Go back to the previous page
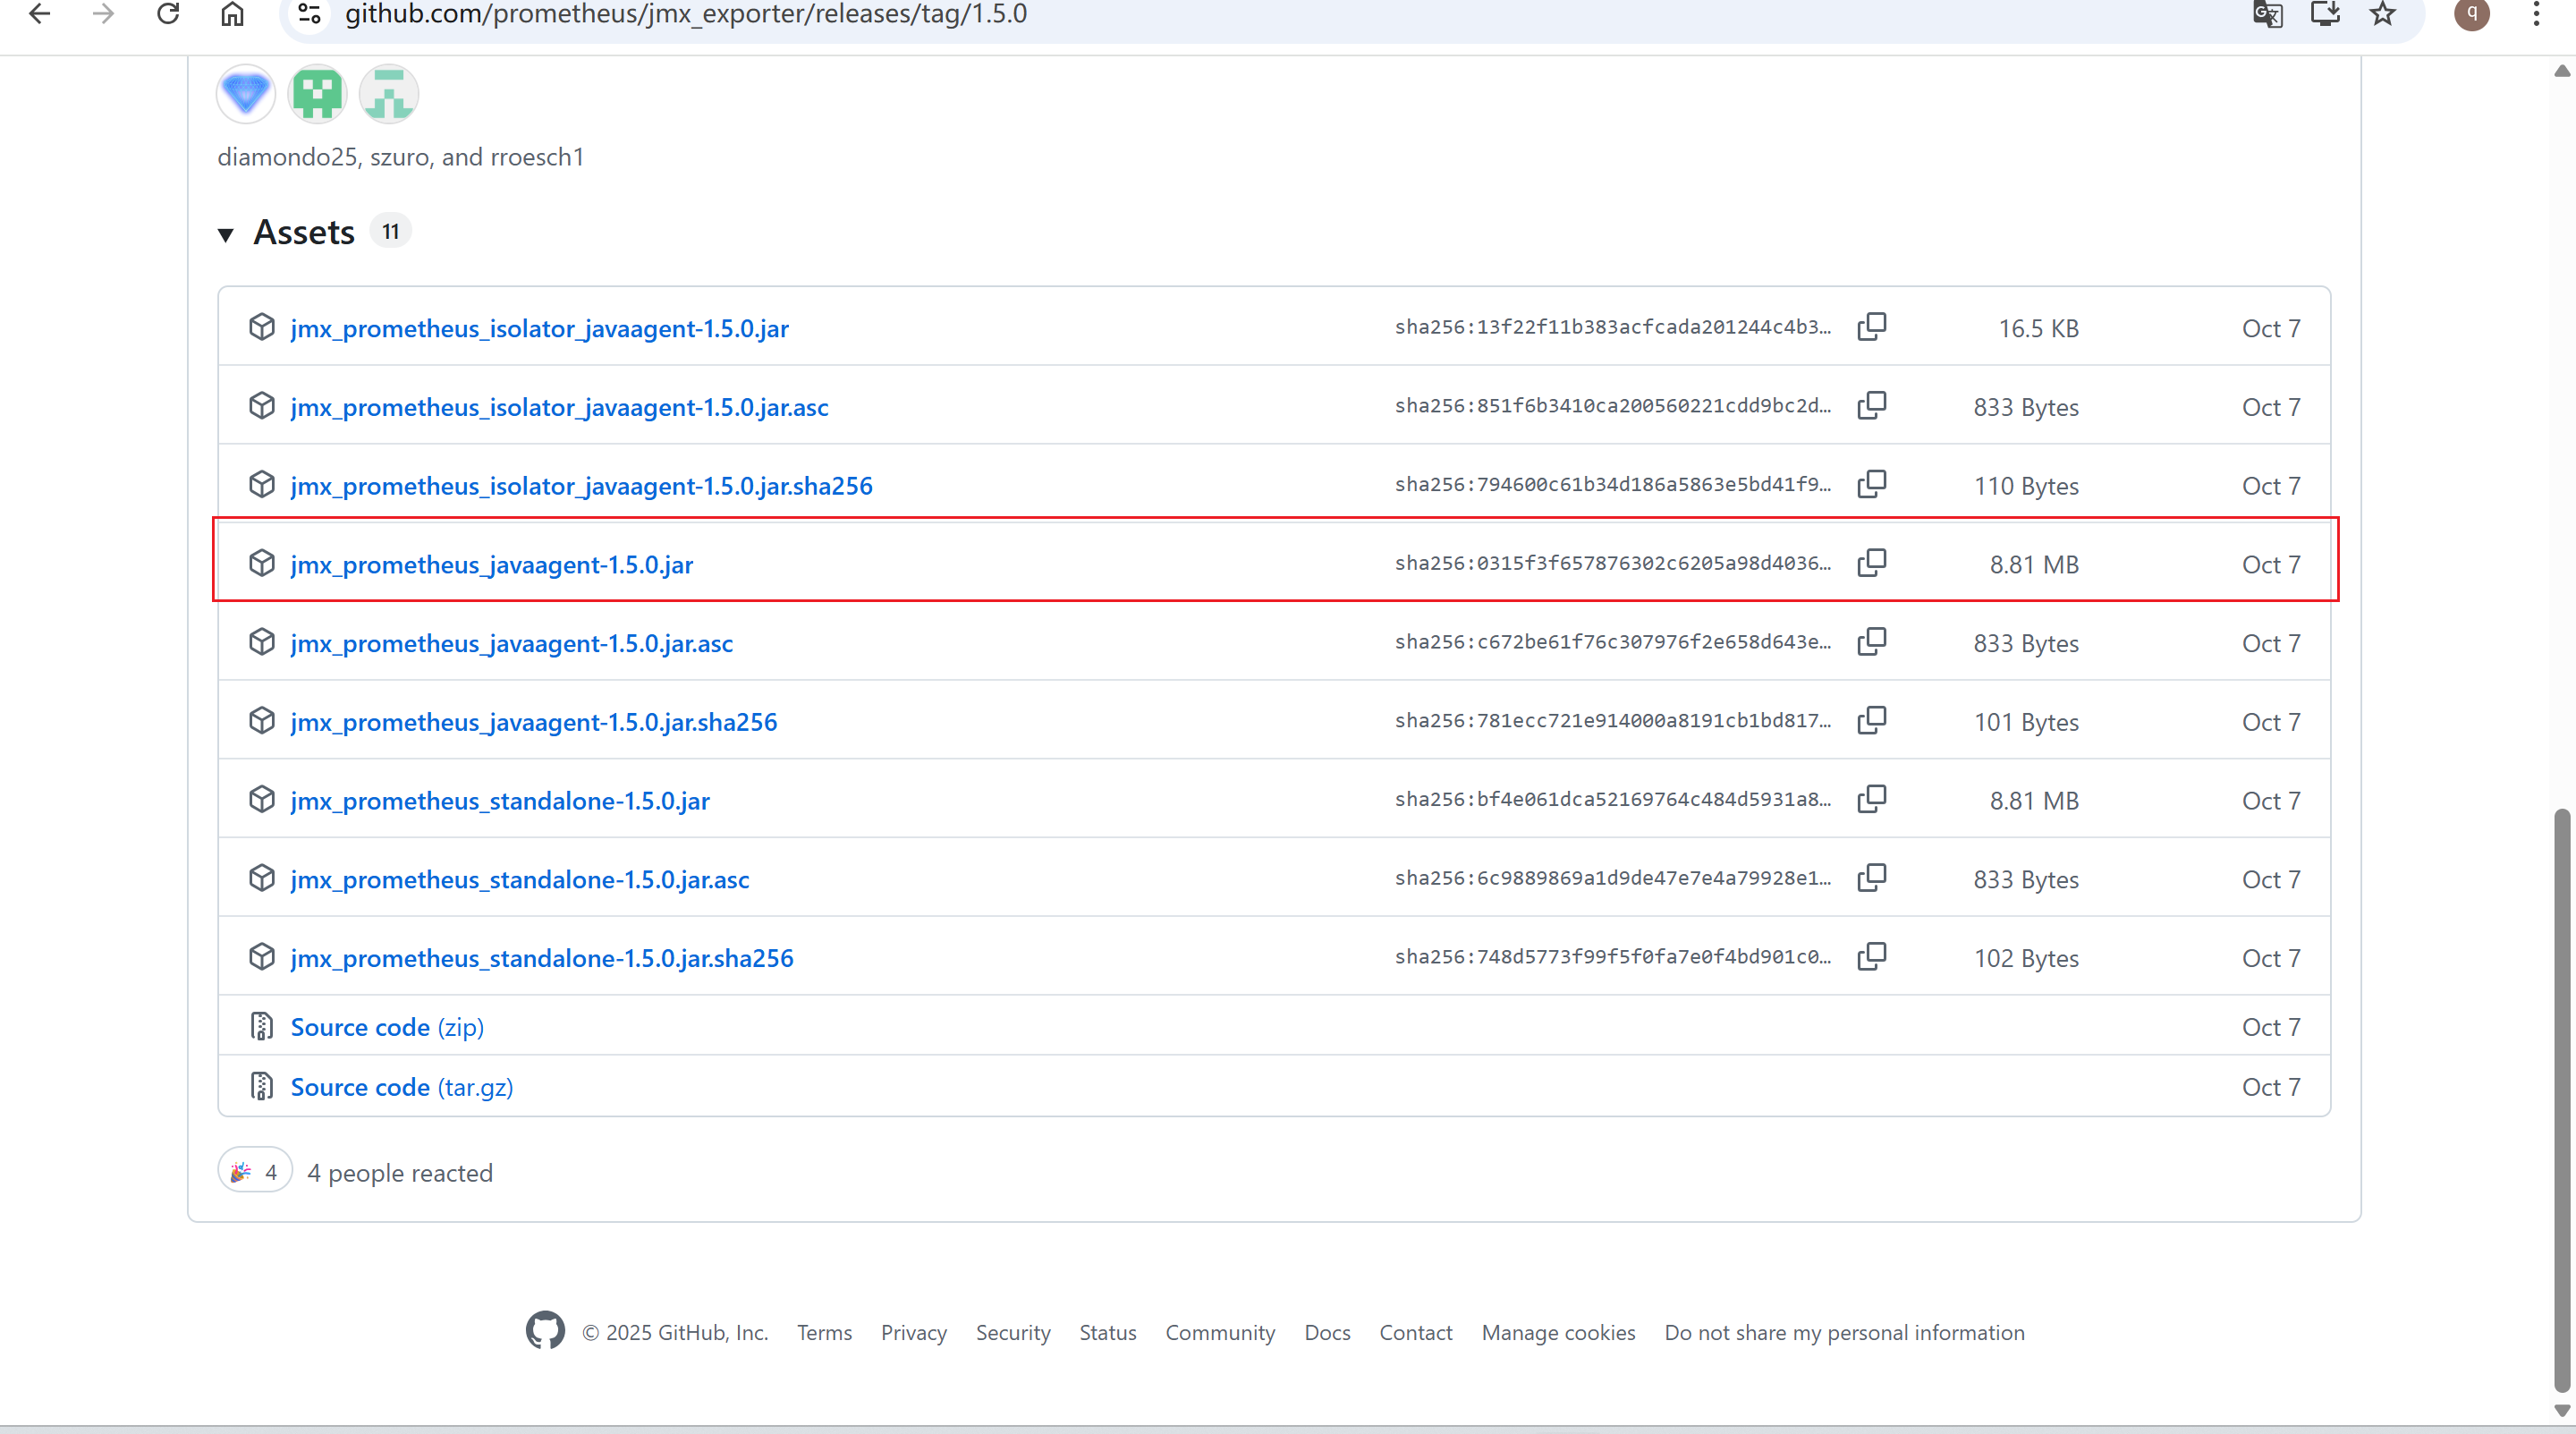This screenshot has width=2576, height=1434. pyautogui.click(x=40, y=14)
